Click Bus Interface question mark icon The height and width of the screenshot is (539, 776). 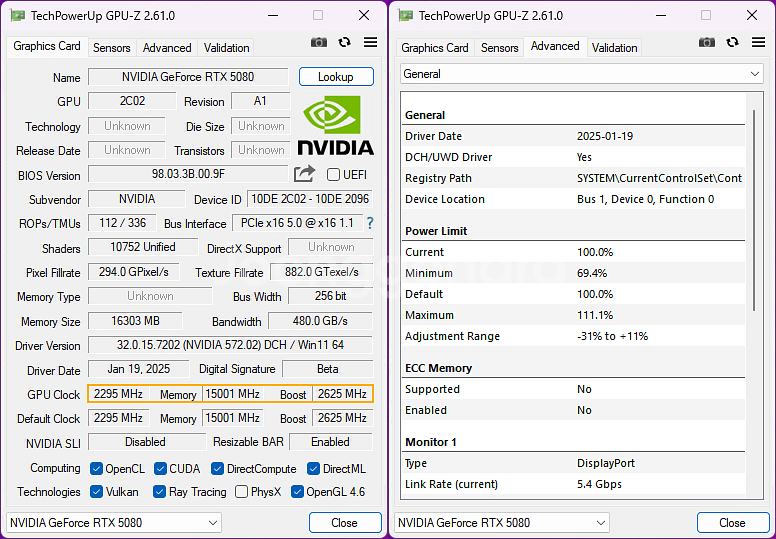[x=370, y=223]
